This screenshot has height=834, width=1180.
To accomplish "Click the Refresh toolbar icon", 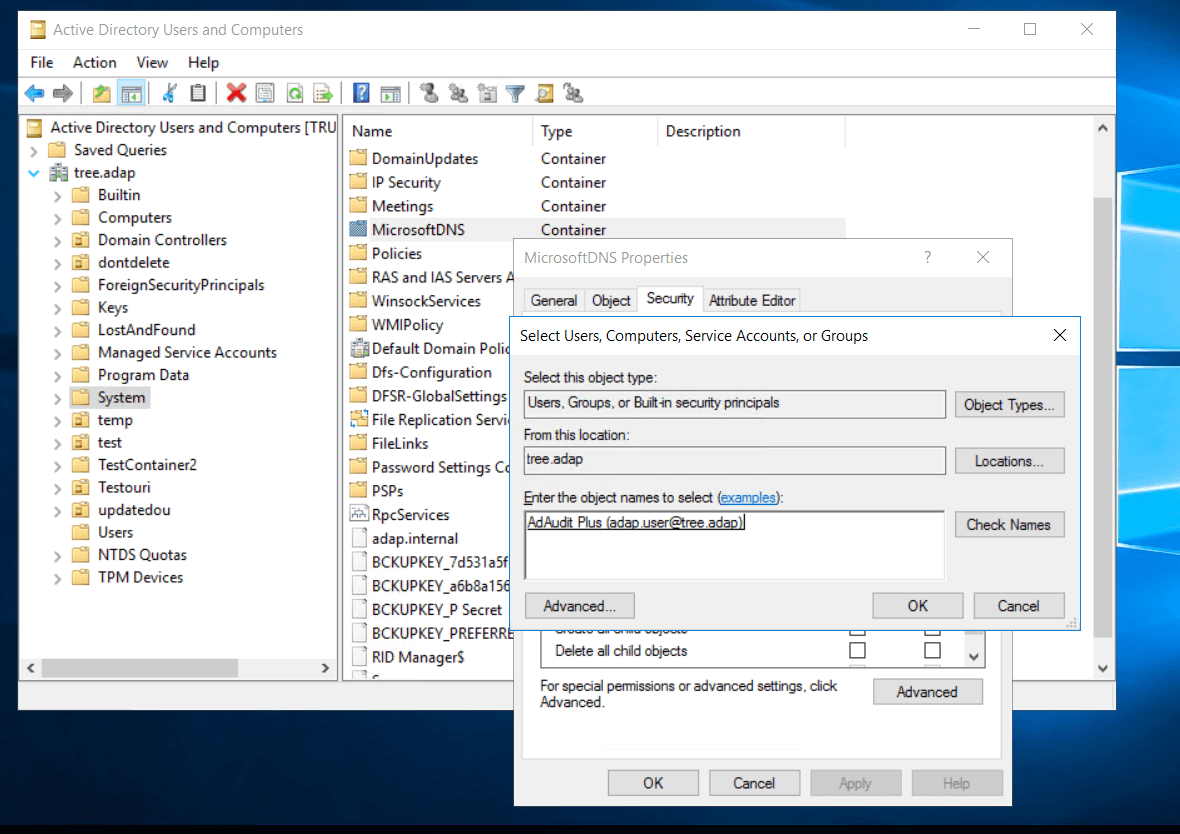I will (295, 93).
